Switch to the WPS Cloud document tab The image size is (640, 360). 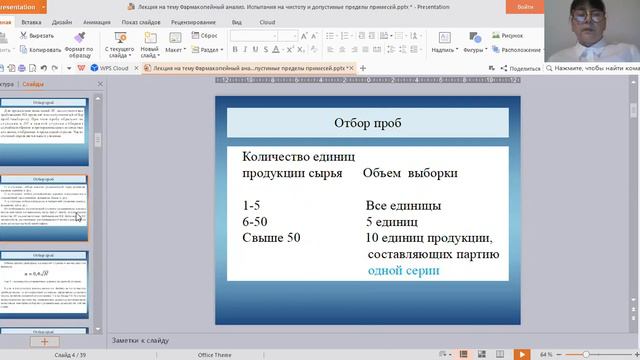pos(110,68)
